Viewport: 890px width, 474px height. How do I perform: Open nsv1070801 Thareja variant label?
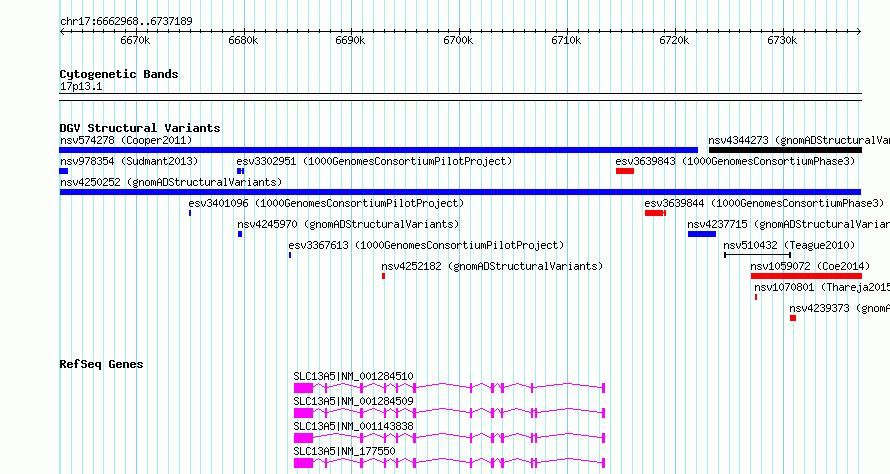(822, 287)
